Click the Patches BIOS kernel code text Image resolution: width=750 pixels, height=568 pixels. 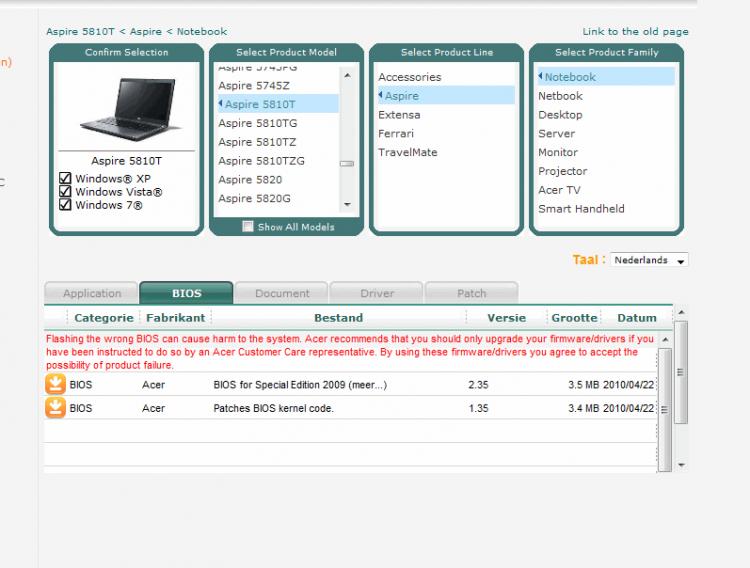pos(274,408)
